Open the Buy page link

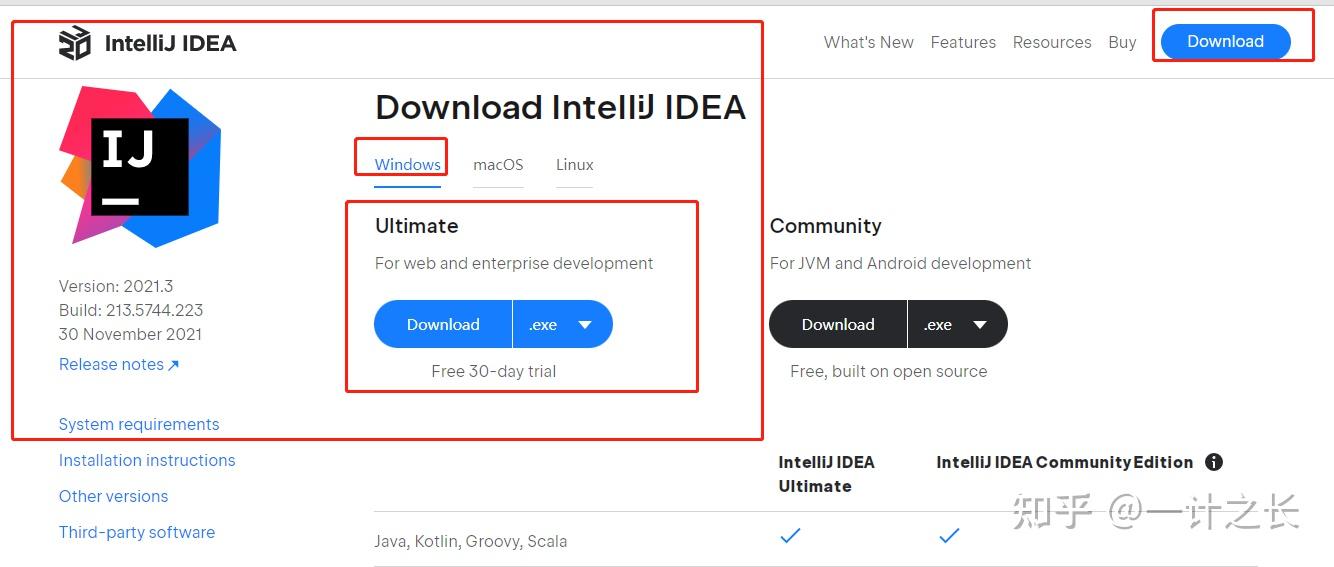coord(1122,42)
